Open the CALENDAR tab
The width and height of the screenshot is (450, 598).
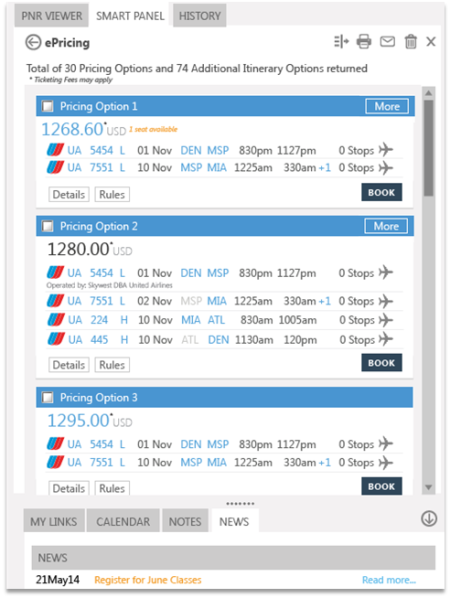(123, 521)
